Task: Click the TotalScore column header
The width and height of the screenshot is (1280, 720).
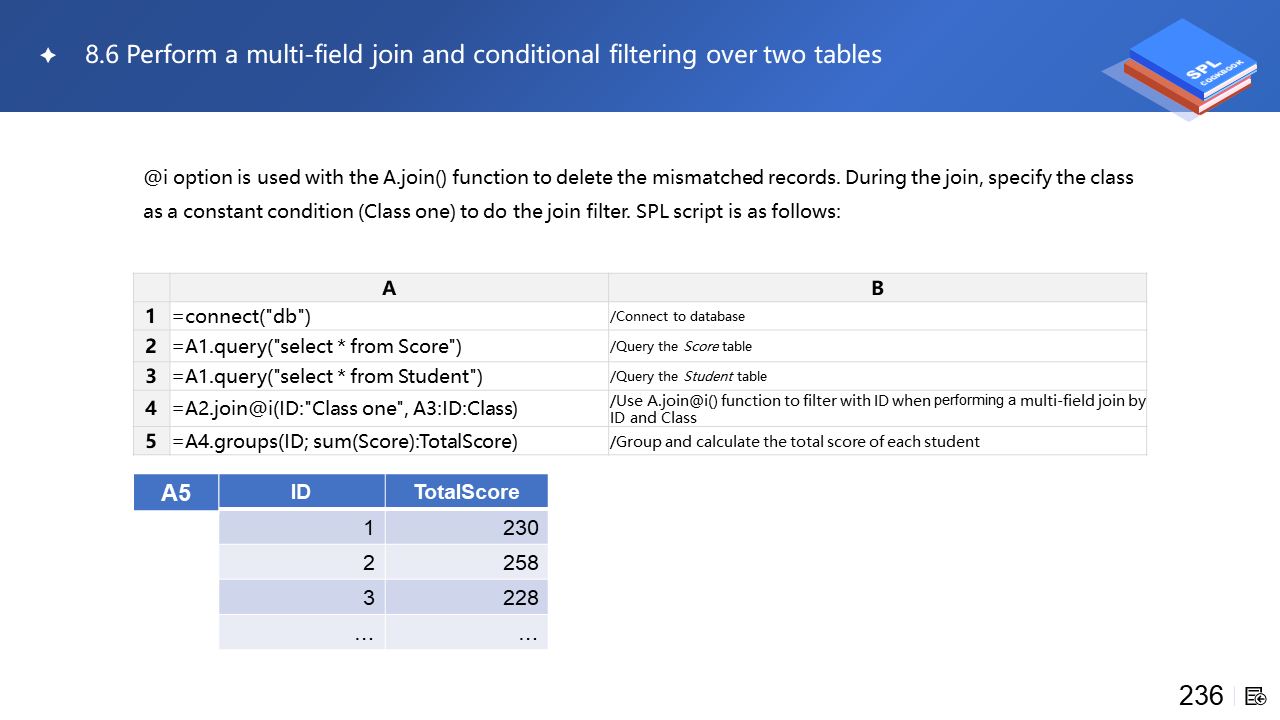Action: [466, 491]
